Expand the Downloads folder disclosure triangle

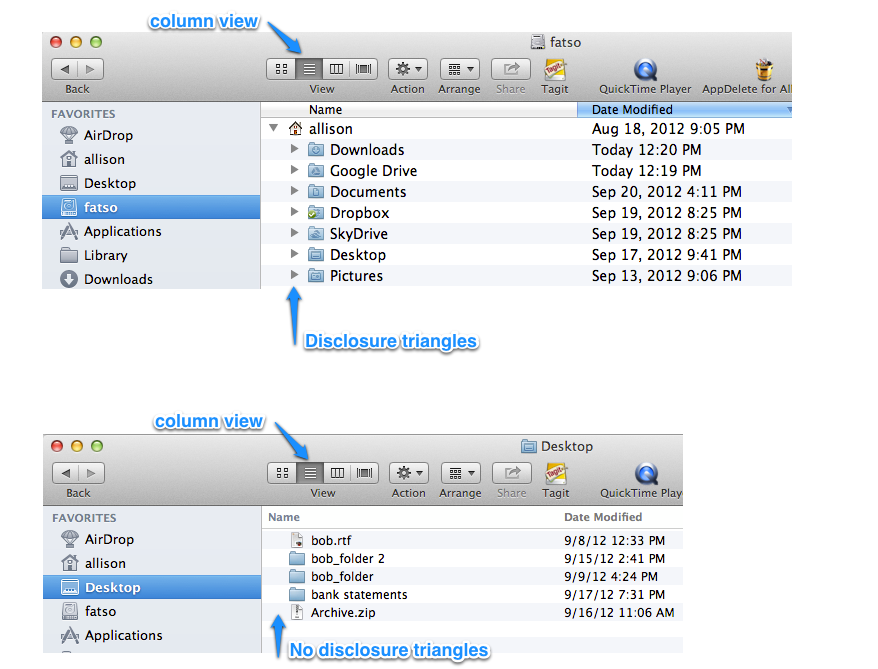[294, 149]
